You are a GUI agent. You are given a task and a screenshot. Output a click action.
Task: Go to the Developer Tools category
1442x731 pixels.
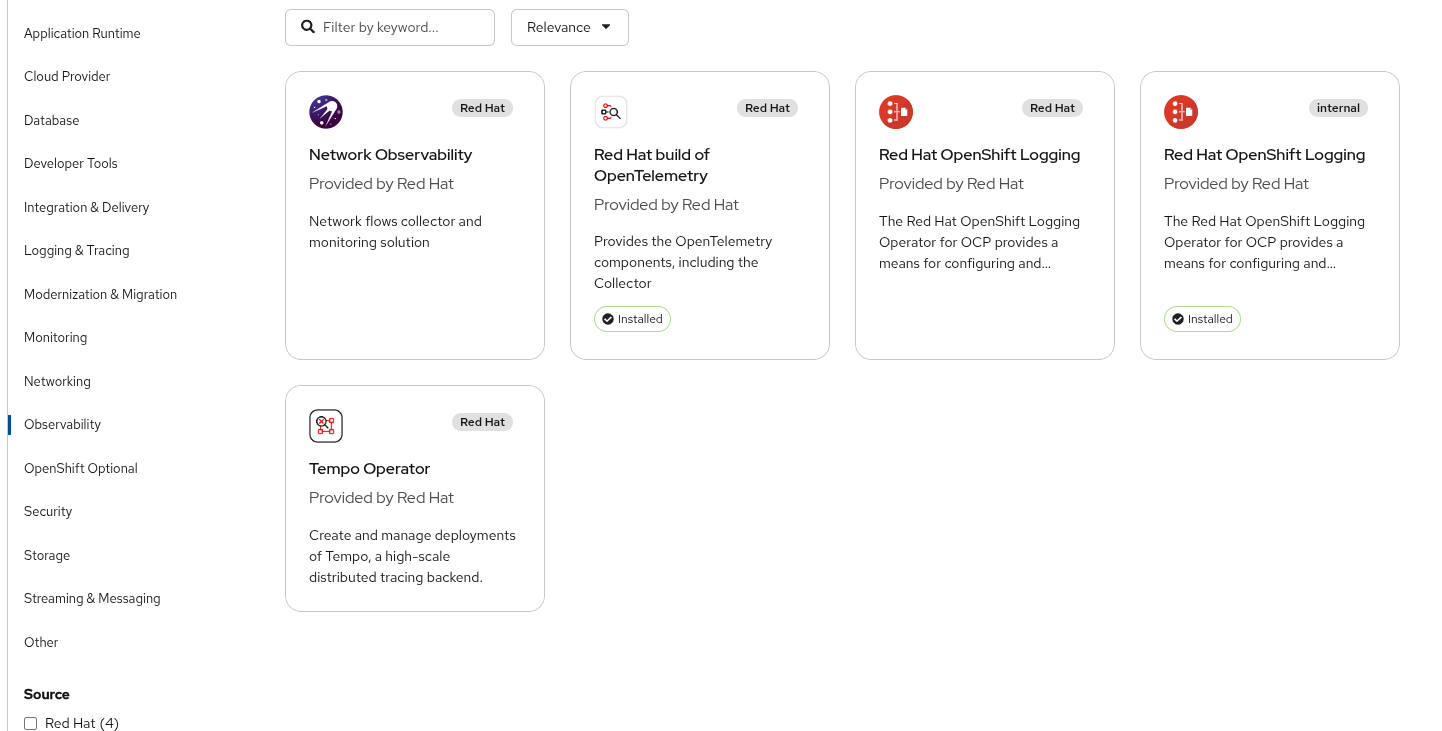click(x=71, y=163)
